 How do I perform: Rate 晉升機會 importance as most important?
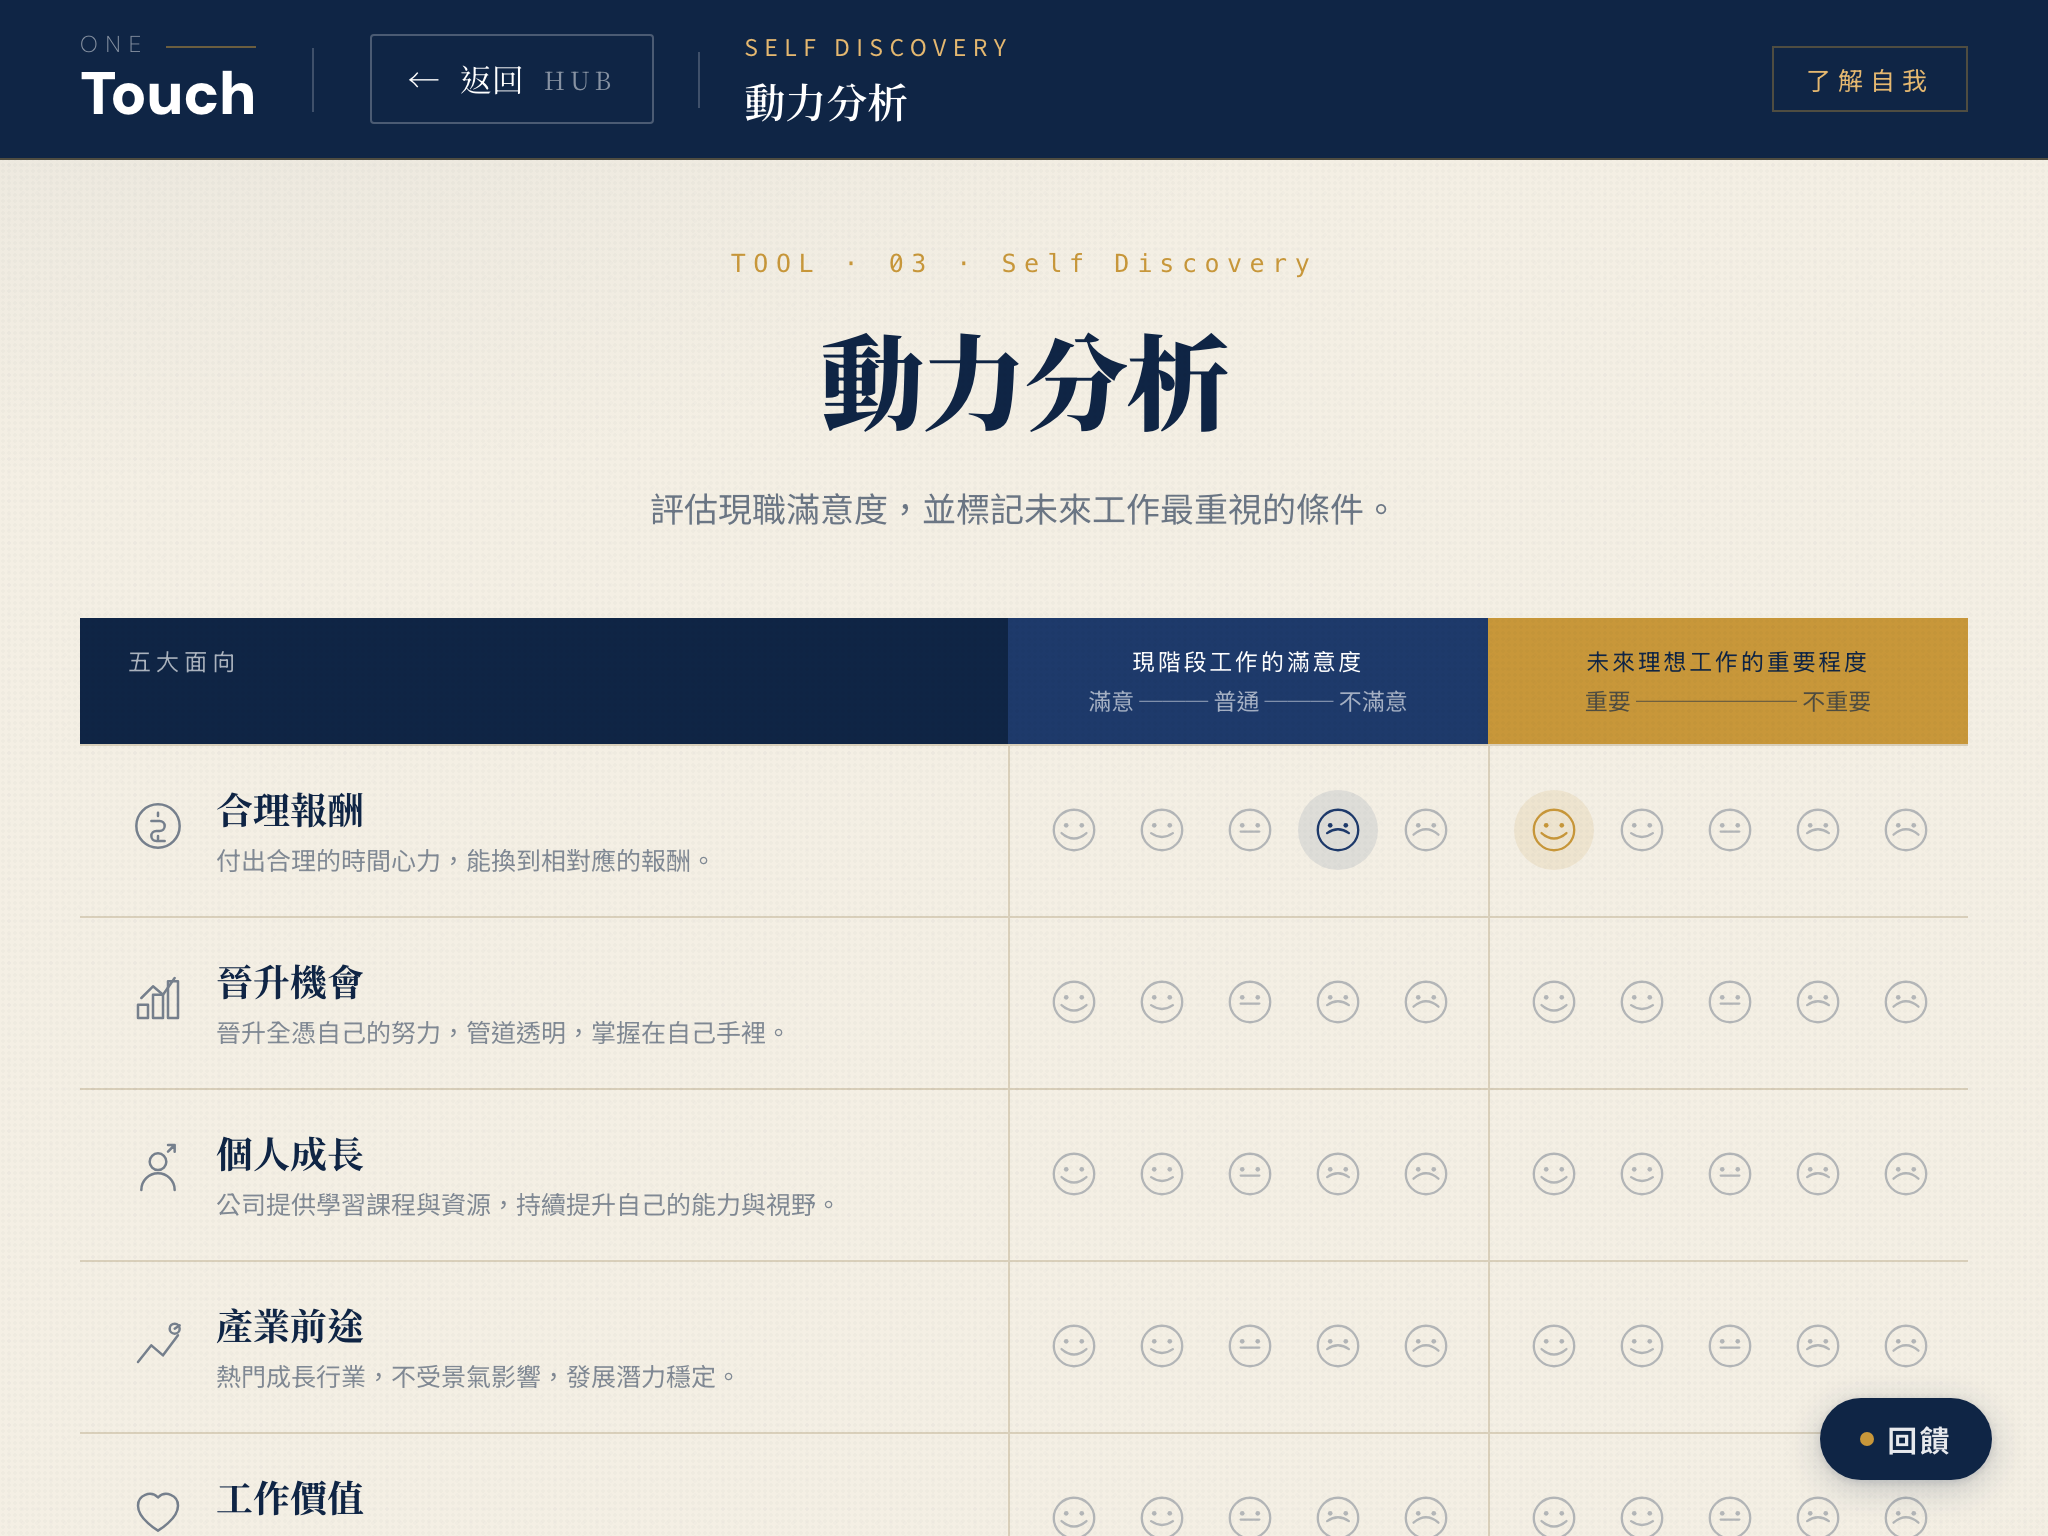[1554, 1002]
